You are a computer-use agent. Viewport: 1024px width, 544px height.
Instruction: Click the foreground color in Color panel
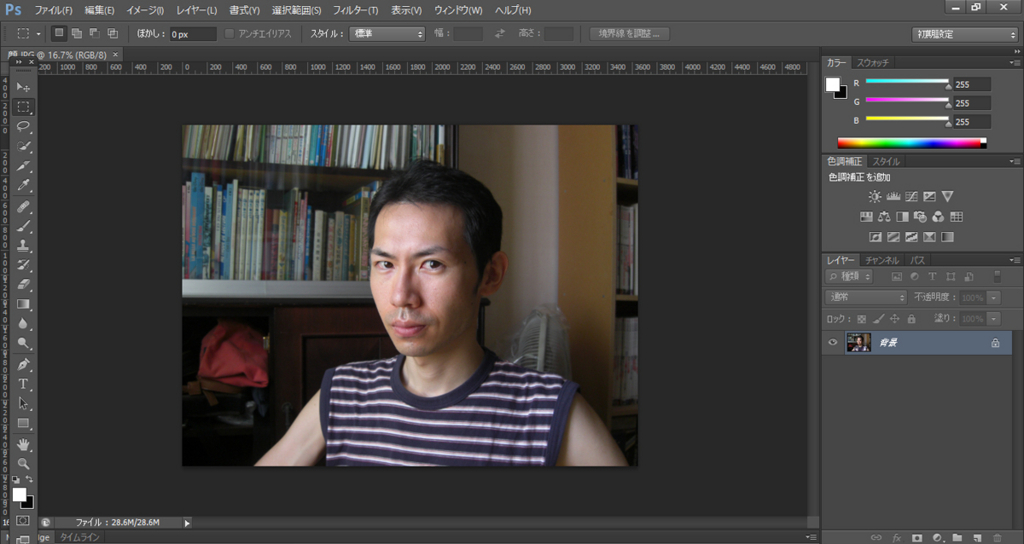(x=833, y=84)
